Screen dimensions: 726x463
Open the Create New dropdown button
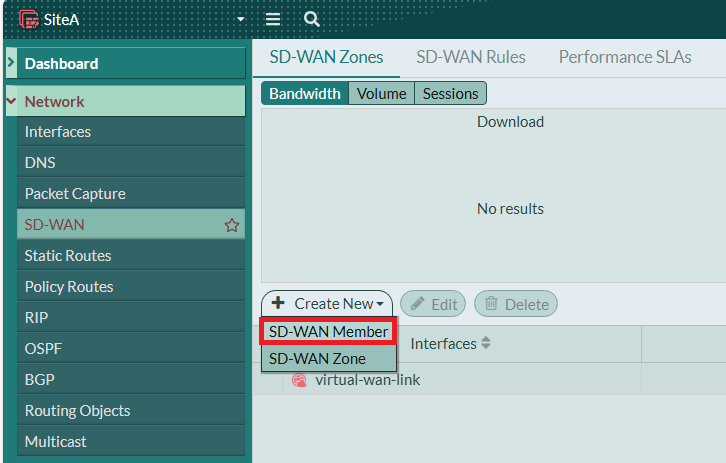[327, 304]
